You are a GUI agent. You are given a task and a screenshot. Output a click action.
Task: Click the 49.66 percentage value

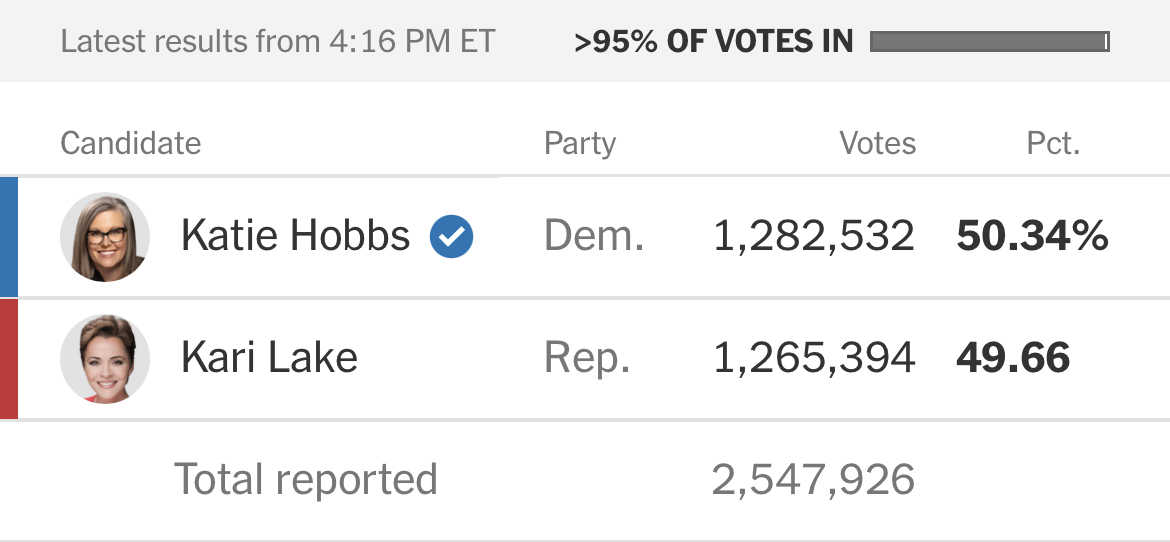(x=1013, y=358)
